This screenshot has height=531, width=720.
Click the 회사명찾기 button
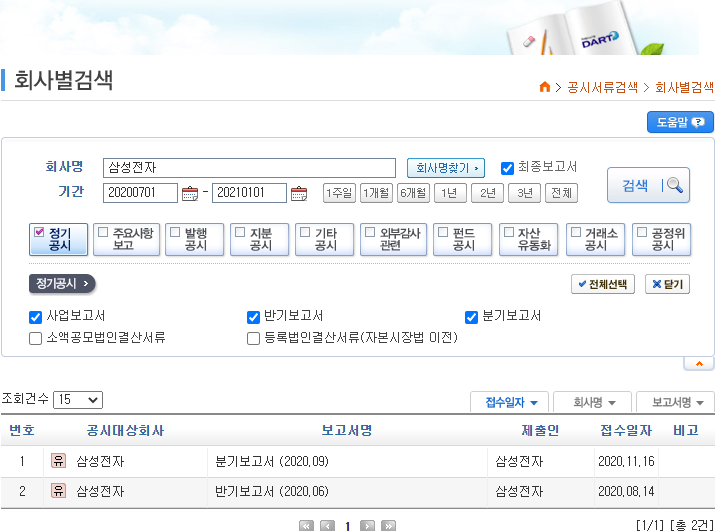tap(446, 168)
